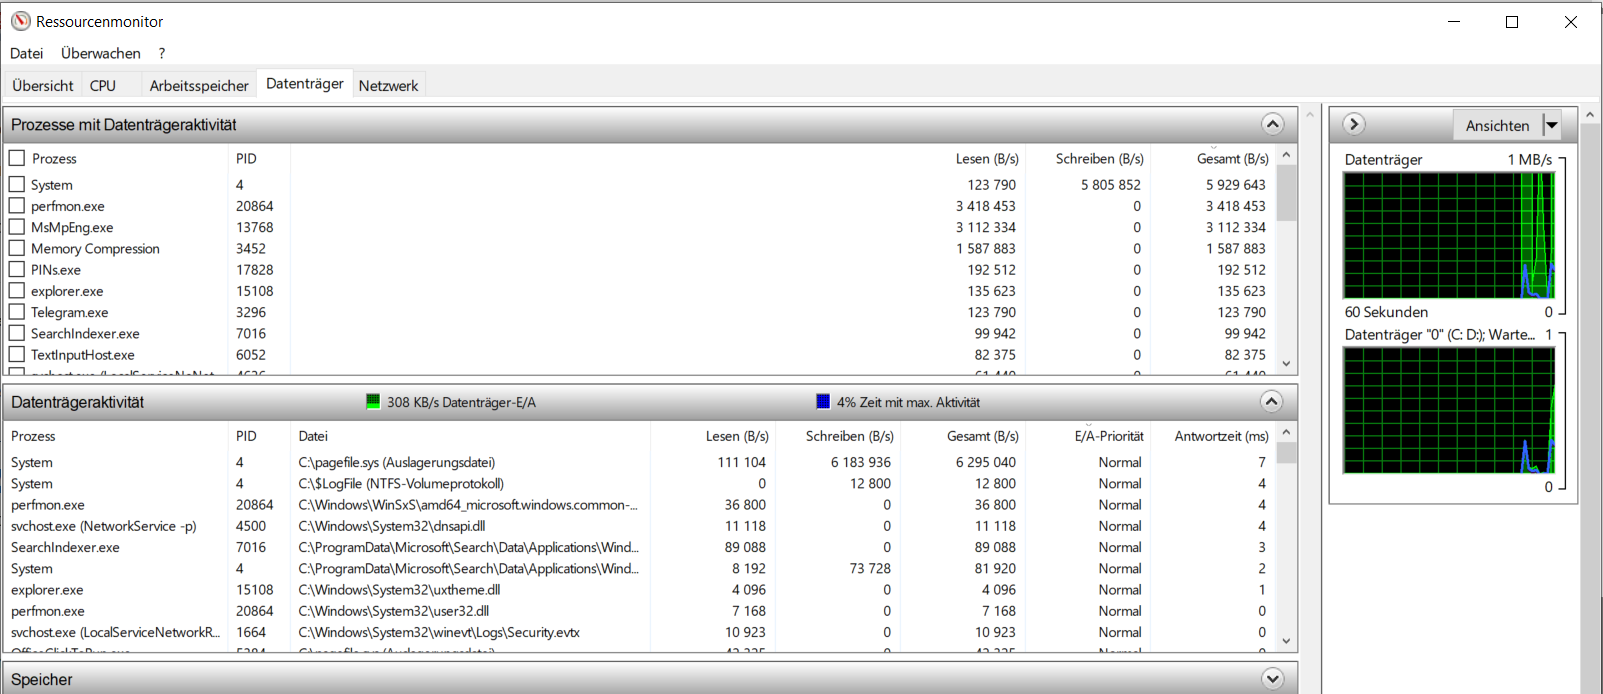Sort top table by PID column header
Screen dimensions: 1603x694
tap(246, 158)
